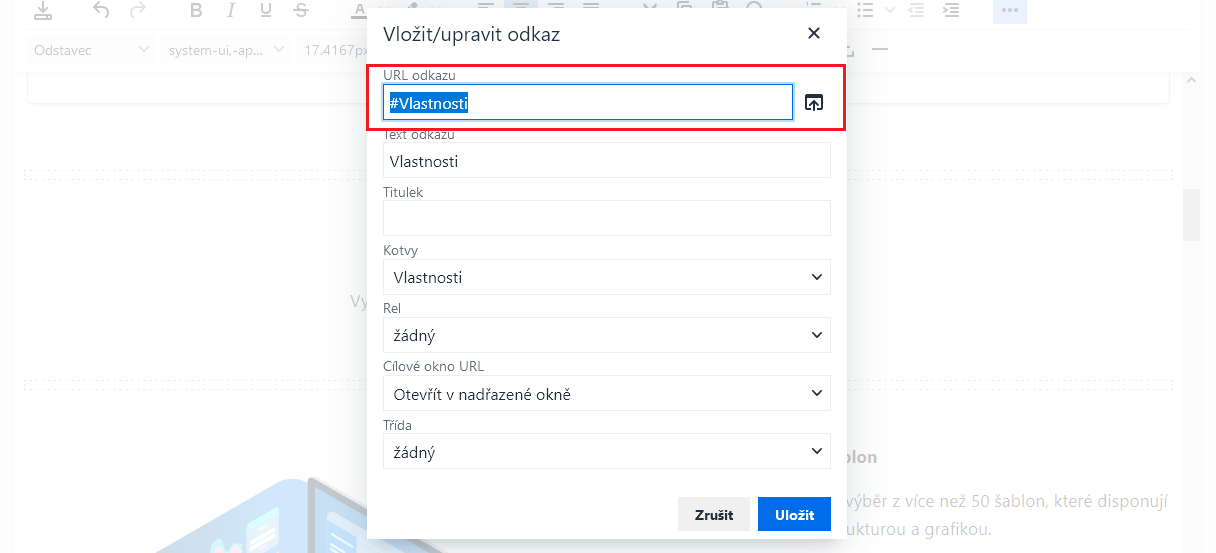Click the browse link icon beside URL field
Viewport: 1216px width, 553px height.
[x=814, y=102]
